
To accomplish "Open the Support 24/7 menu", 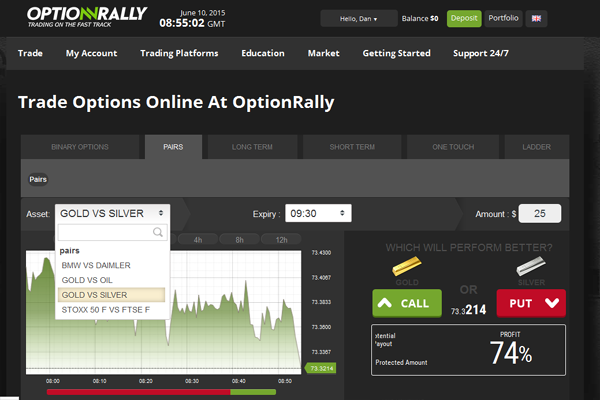I will pyautogui.click(x=481, y=53).
